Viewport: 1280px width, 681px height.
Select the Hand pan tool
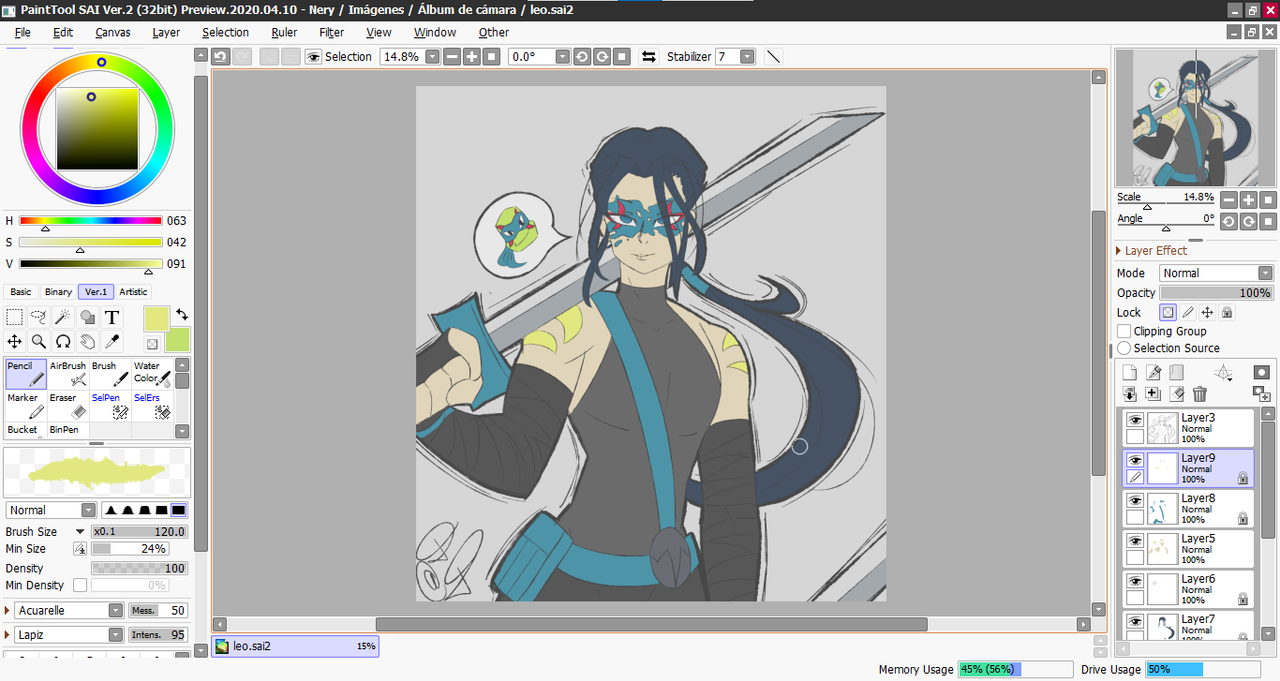point(88,342)
